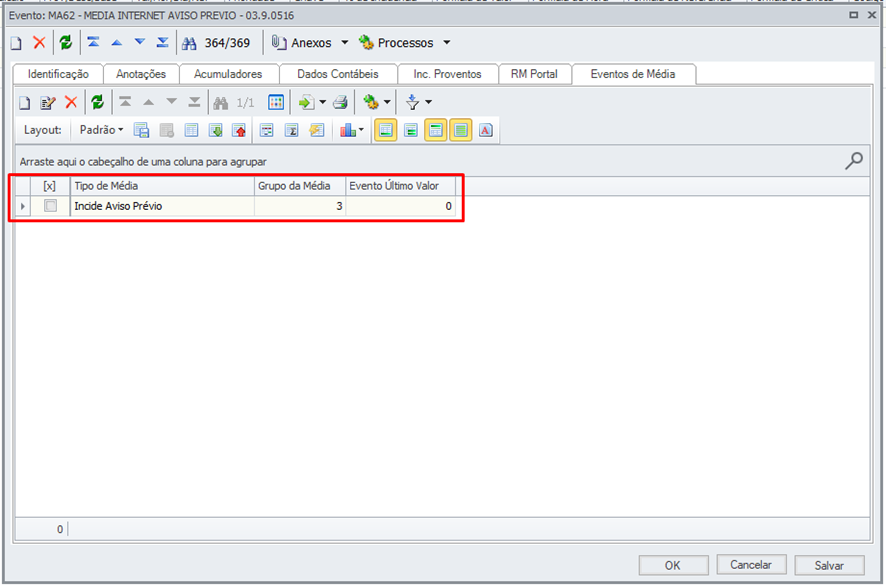Screen dimensions: 886x586
Task: Add a new média record in the inner toolbar
Action: coord(24,103)
